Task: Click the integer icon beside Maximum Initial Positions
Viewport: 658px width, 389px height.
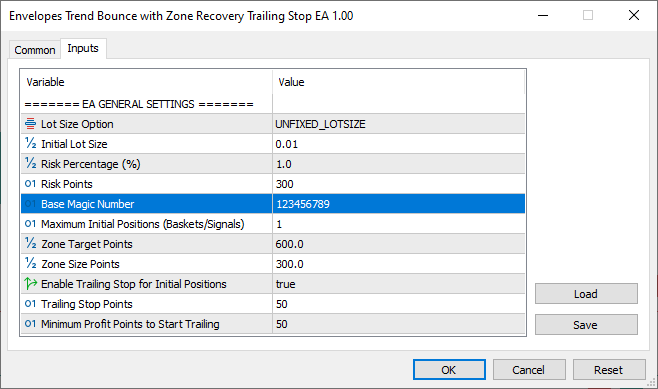Action: (30, 224)
